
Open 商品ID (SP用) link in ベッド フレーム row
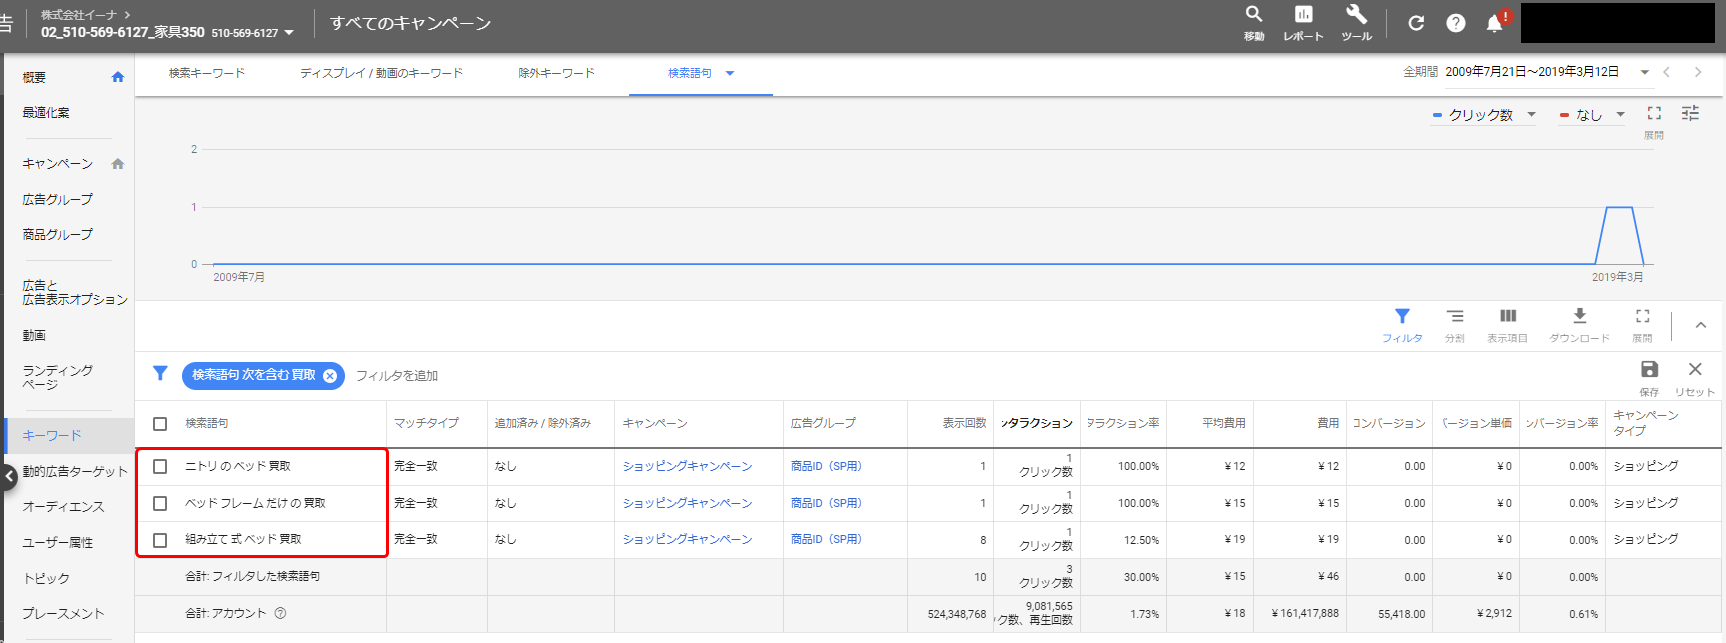pyautogui.click(x=826, y=503)
